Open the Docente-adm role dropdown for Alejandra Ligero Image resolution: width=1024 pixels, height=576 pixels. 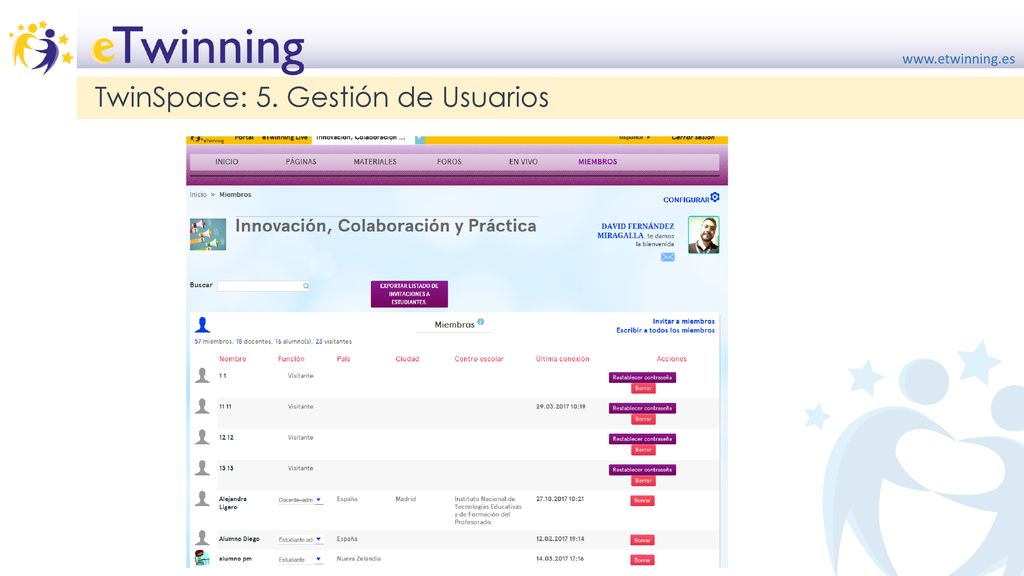point(300,500)
